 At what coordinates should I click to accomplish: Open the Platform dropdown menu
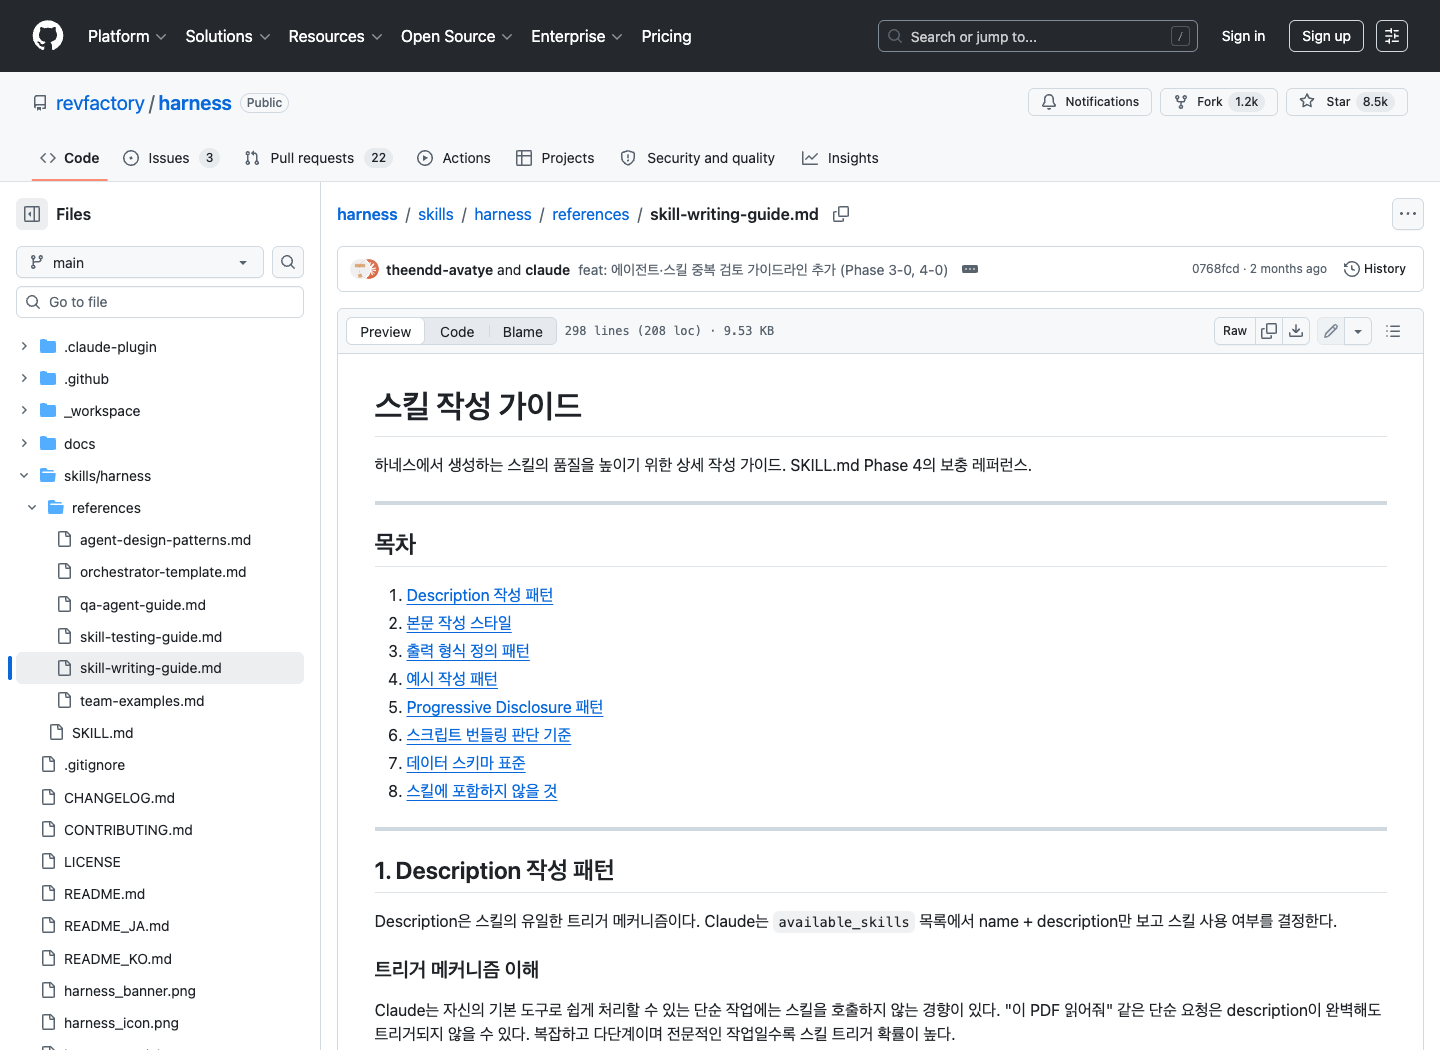click(x=127, y=36)
